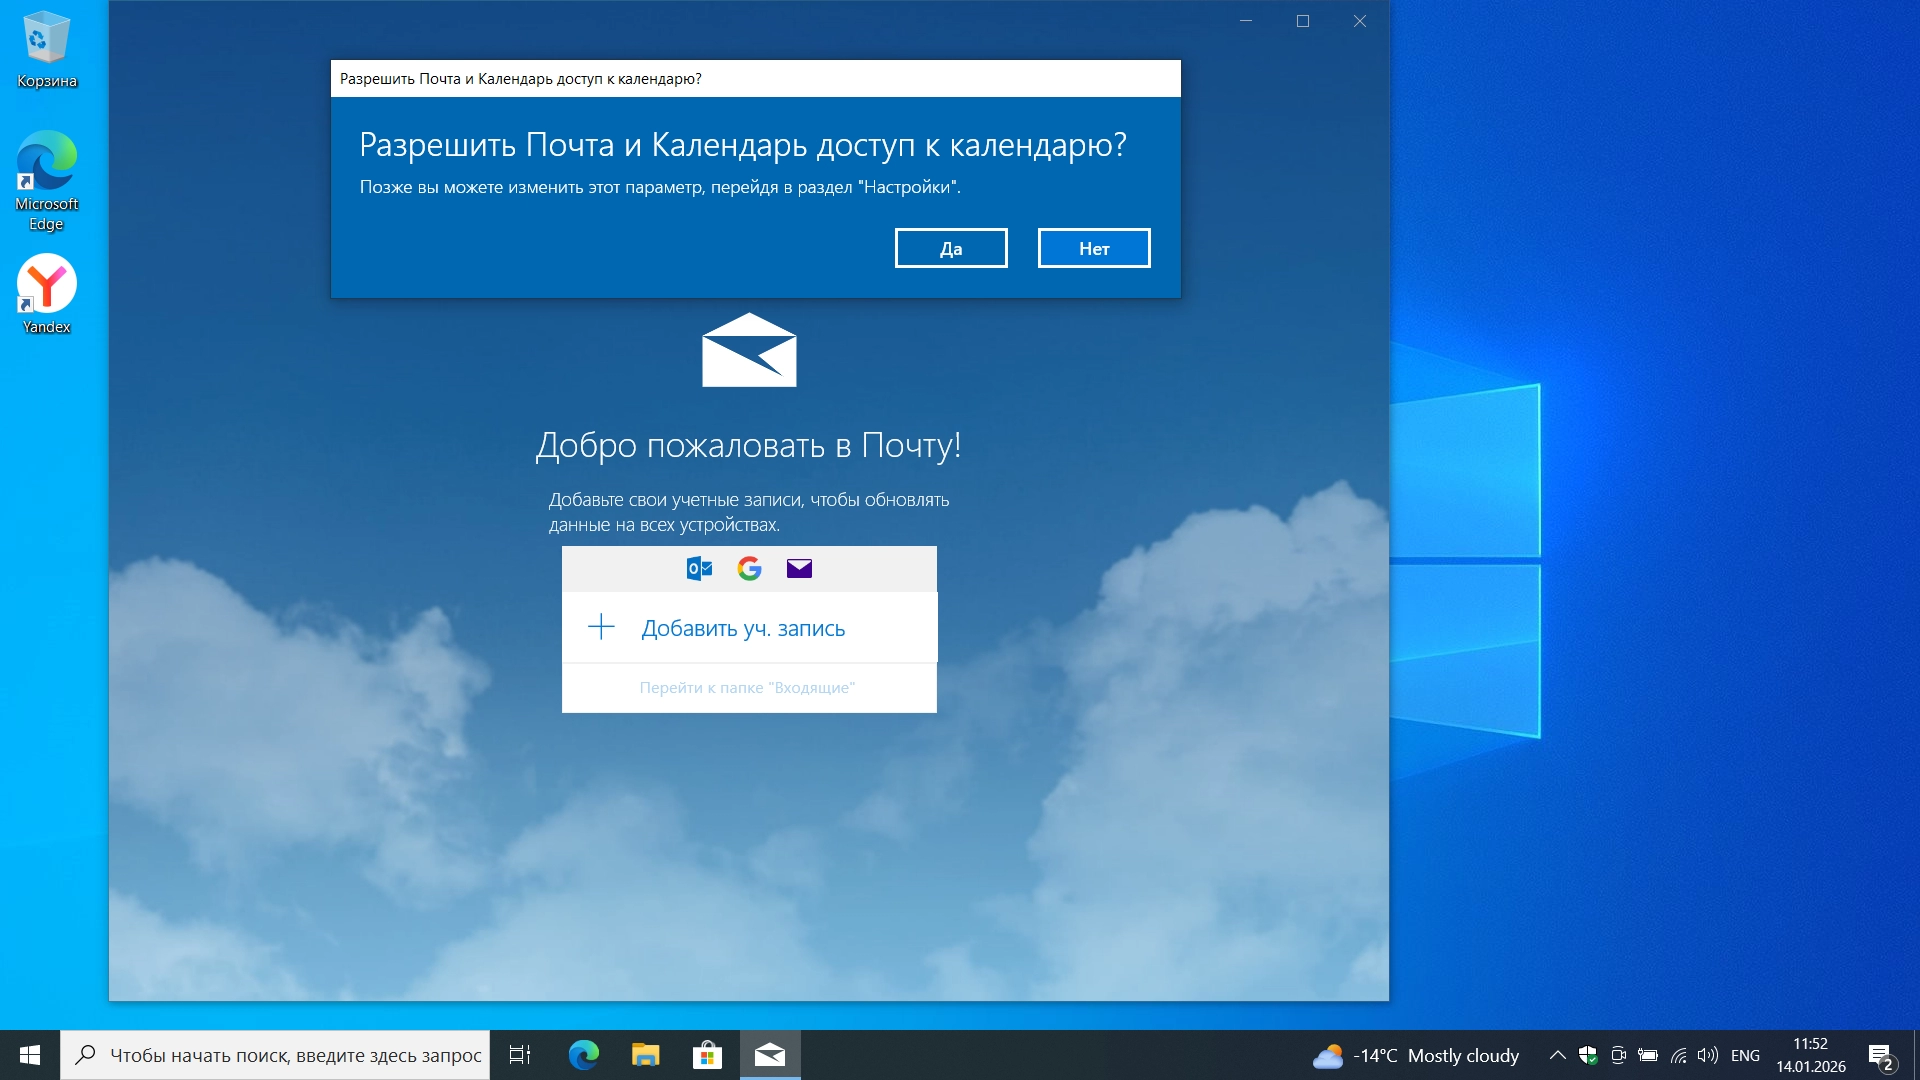Viewport: 1920px width, 1080px height.
Task: Click Добавить уч. запись text
Action: (743, 628)
